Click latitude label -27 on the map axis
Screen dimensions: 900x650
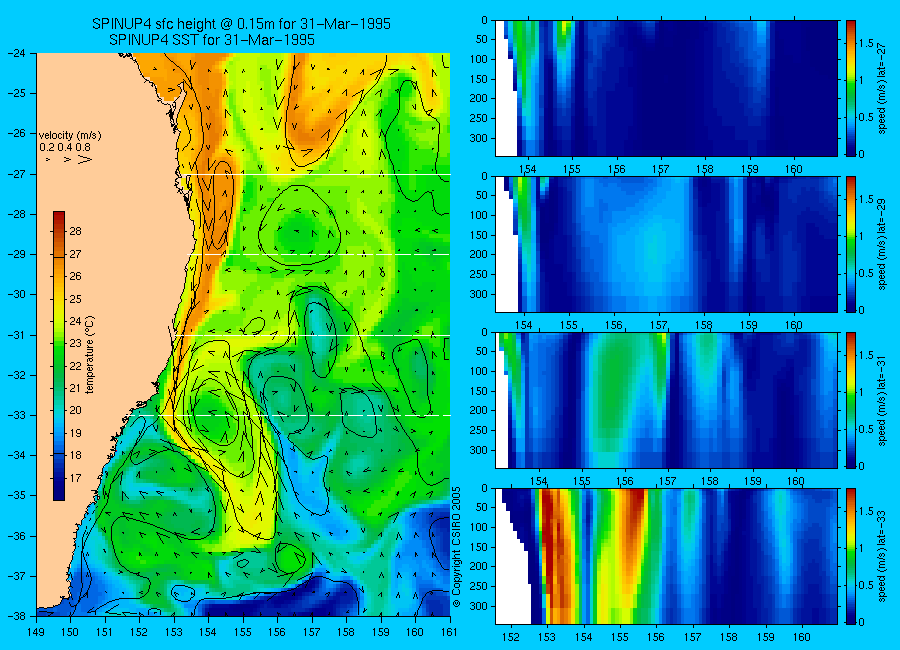tap(16, 174)
